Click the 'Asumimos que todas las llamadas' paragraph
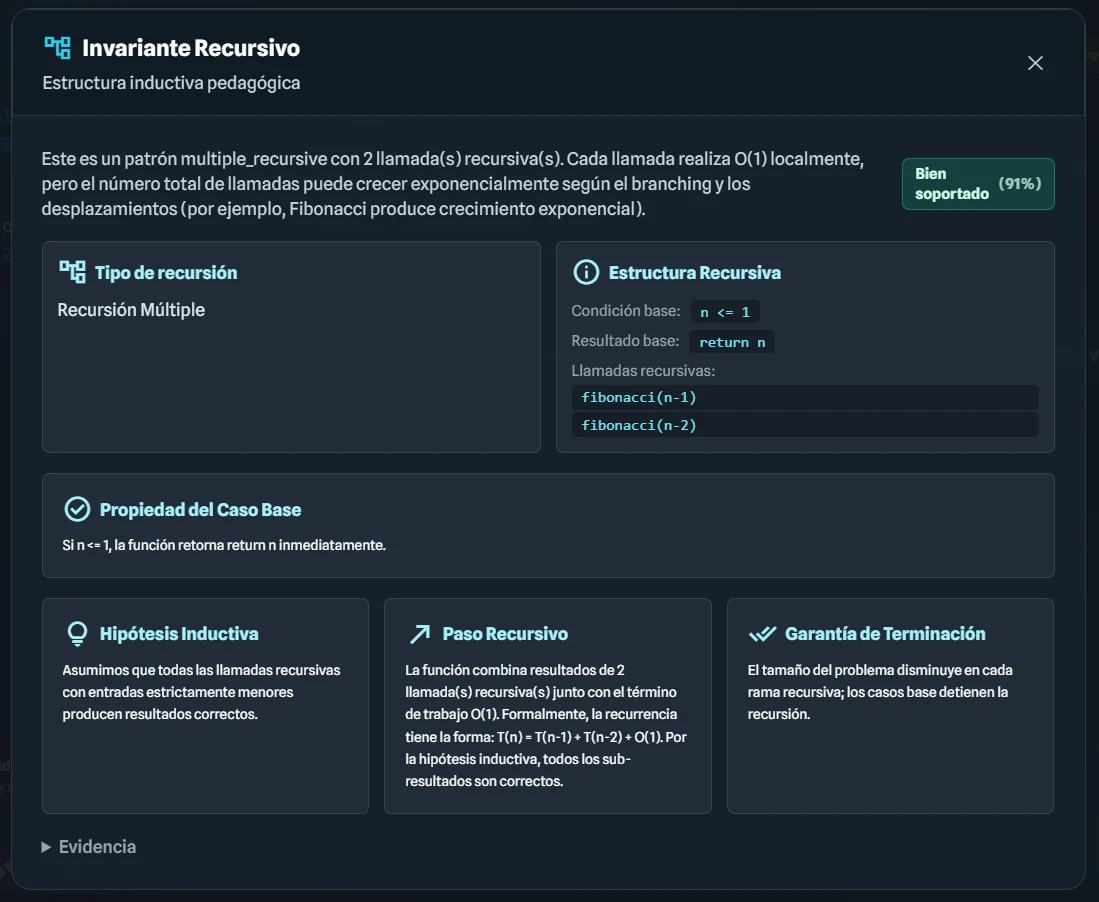Screen dimensions: 1099x902 coord(201,692)
